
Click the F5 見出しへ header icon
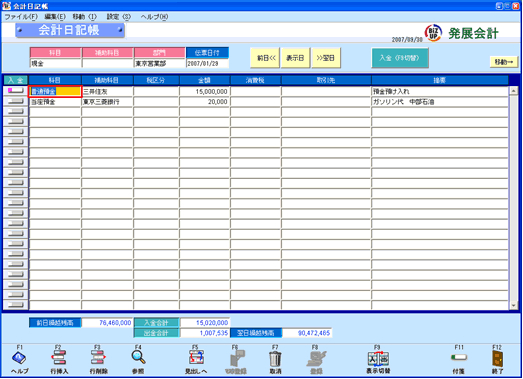tap(196, 358)
